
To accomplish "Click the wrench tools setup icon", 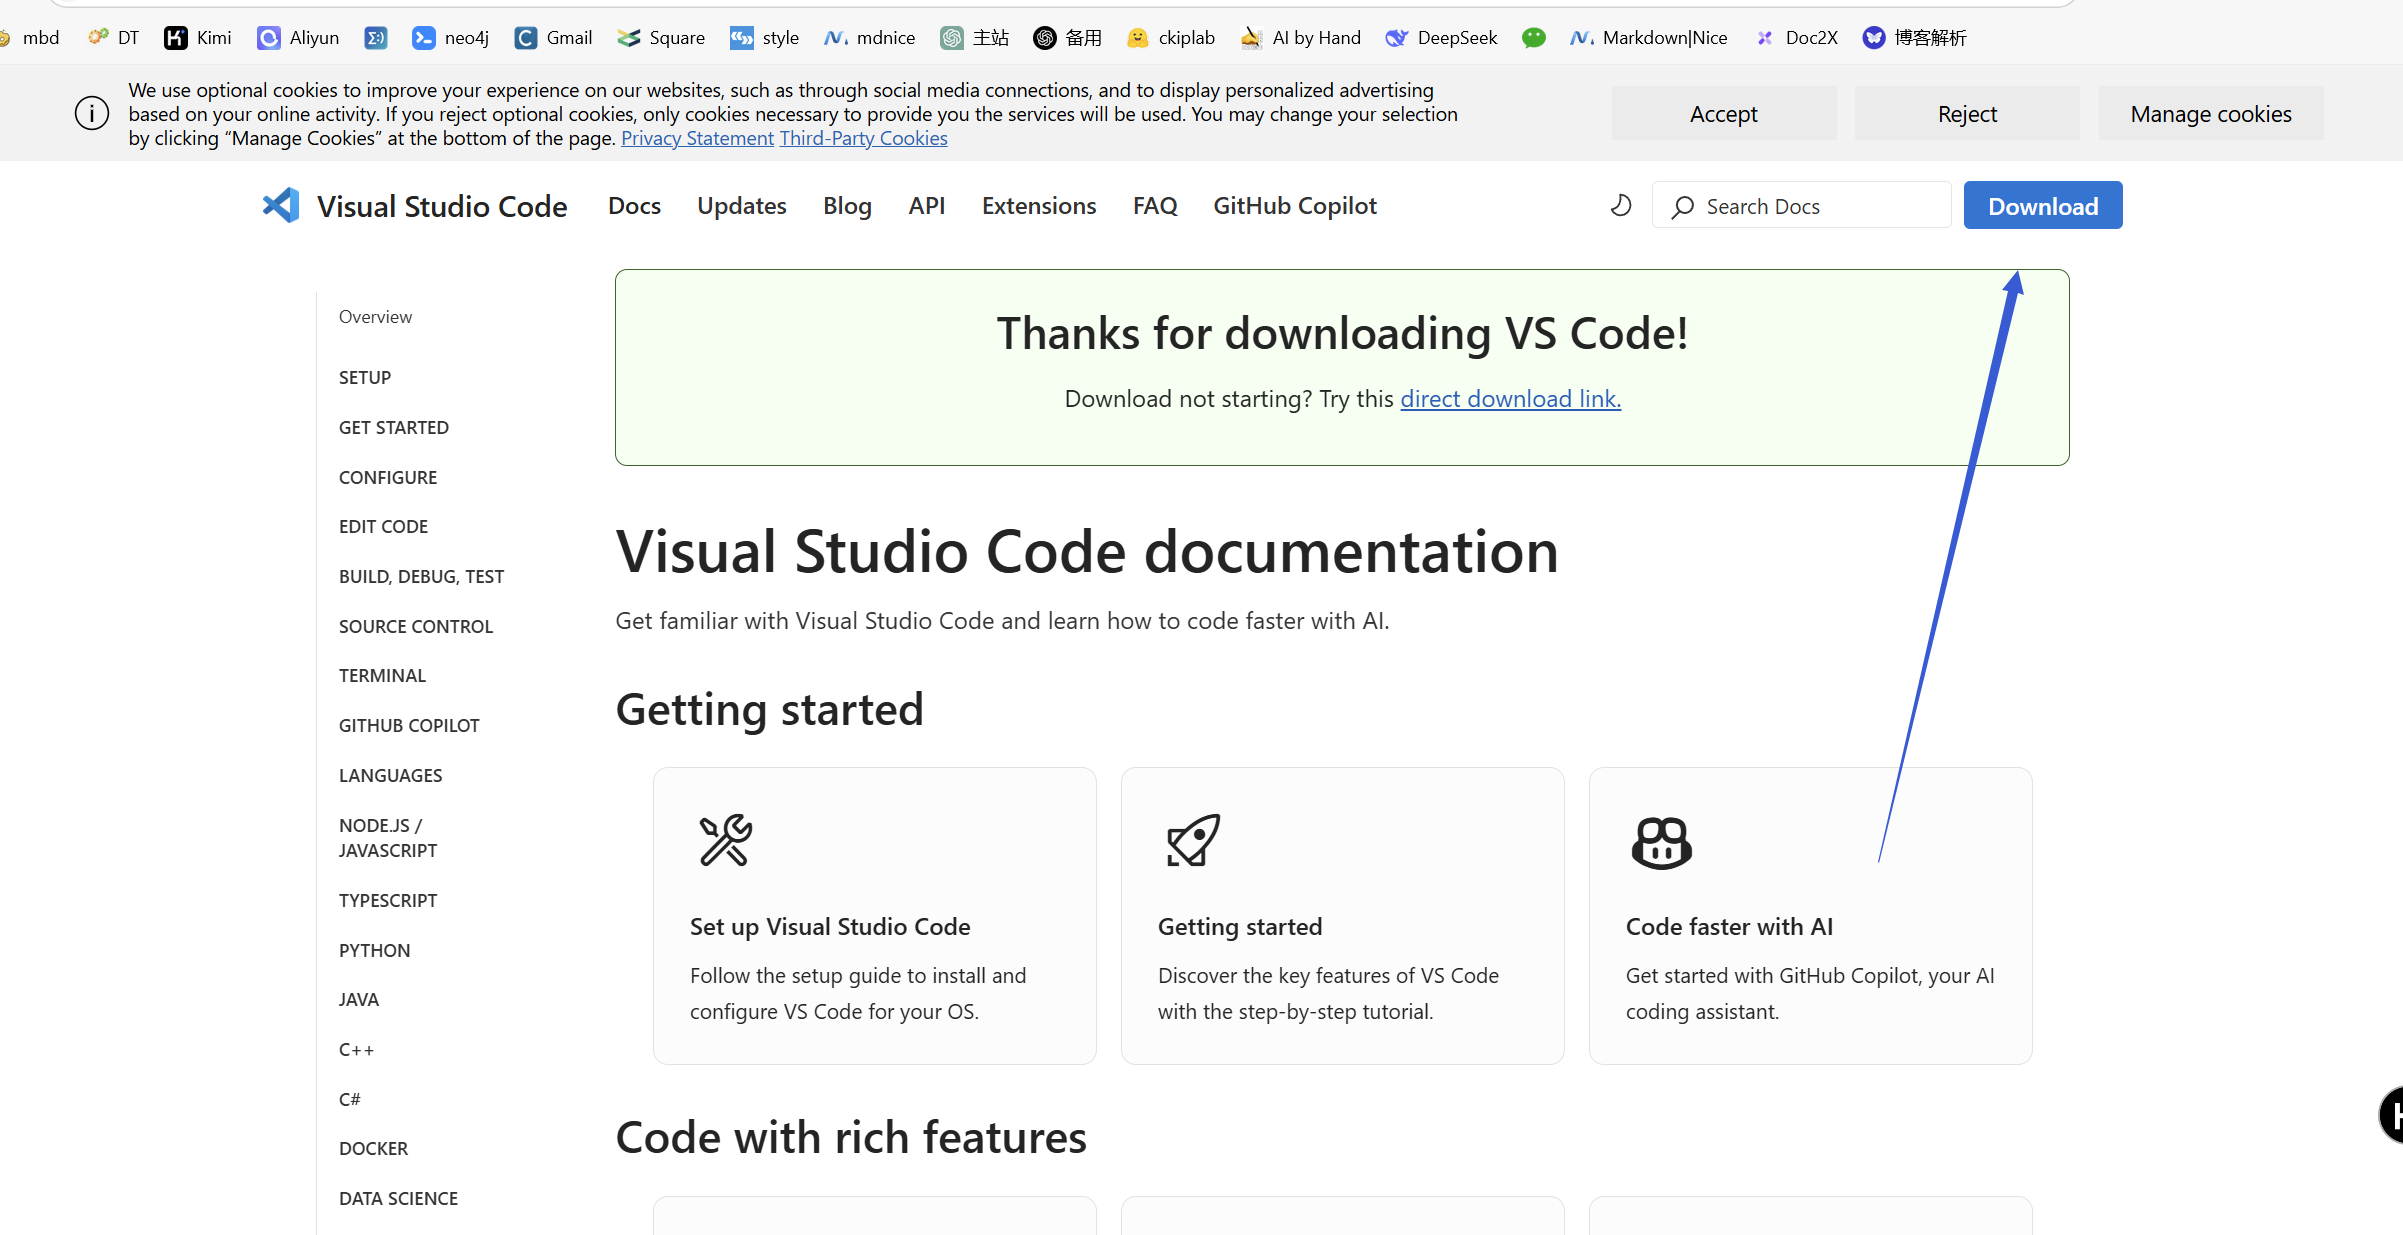I will pos(725,840).
